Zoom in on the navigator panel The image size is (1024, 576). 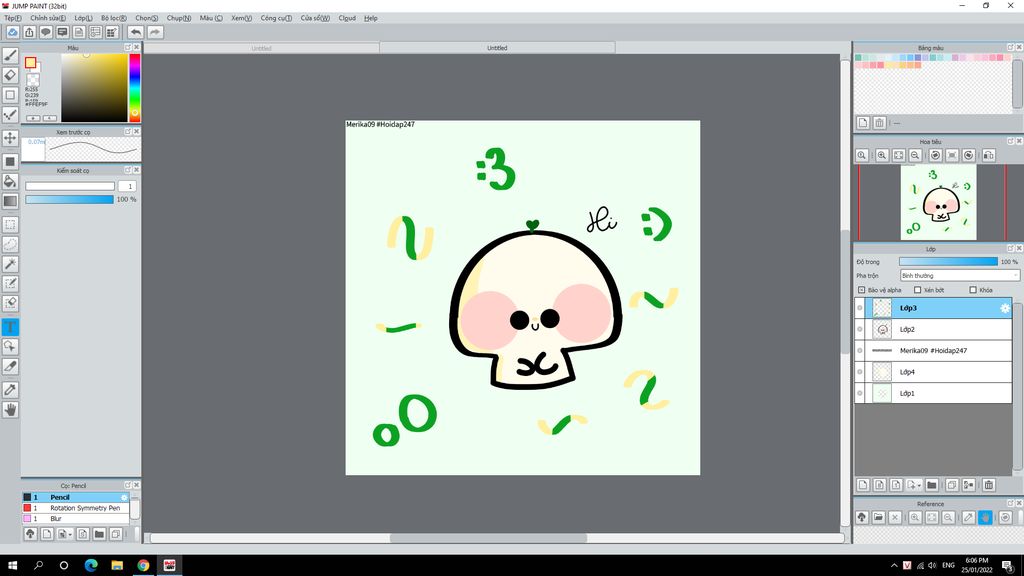pos(882,155)
